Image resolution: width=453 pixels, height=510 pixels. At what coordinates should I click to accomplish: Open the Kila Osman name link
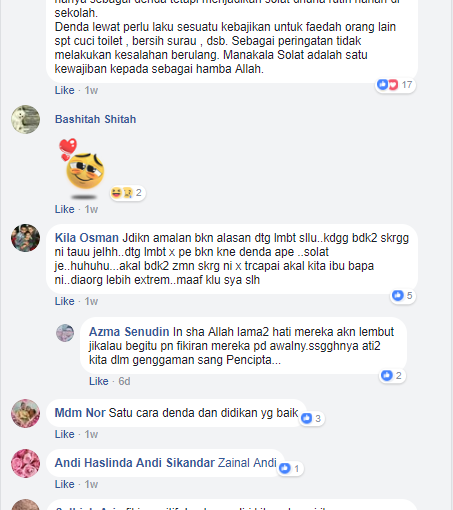click(x=87, y=238)
